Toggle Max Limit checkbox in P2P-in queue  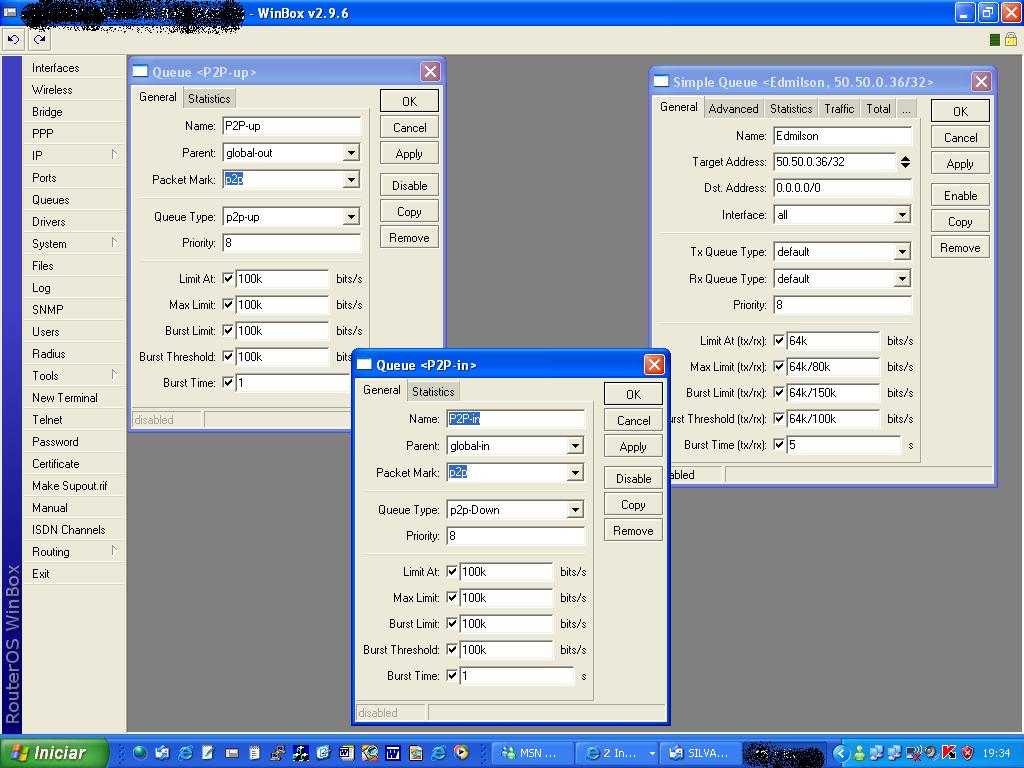point(451,598)
